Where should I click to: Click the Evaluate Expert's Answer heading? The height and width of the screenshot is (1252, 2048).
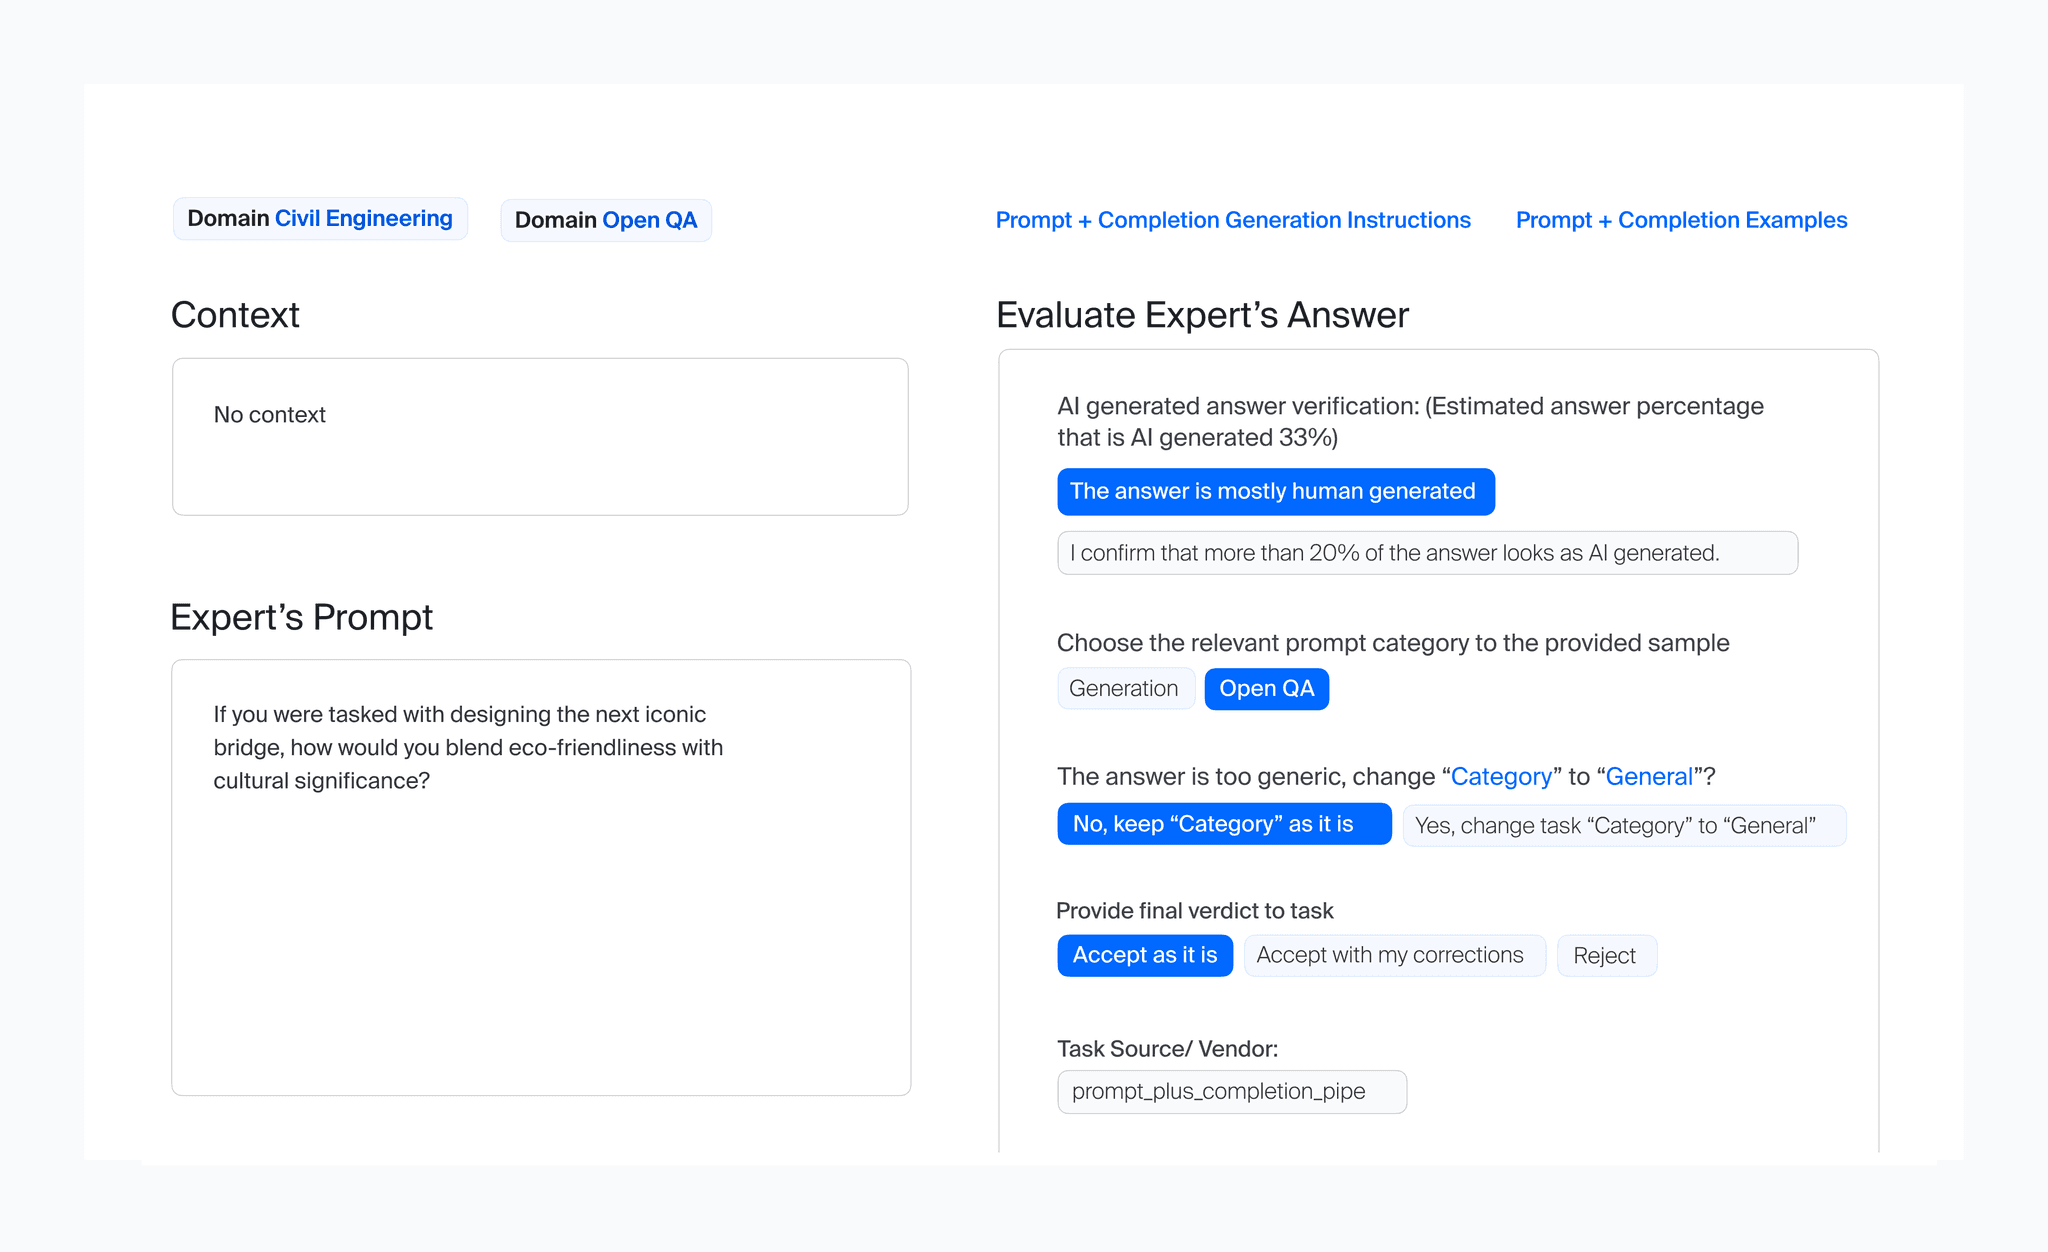(1200, 314)
